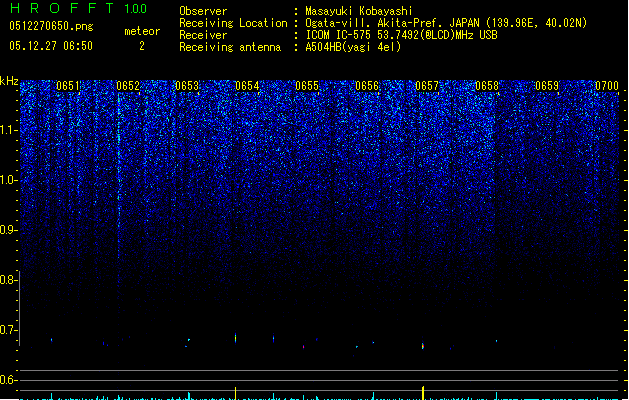629x400 pixels.
Task: Click the yellow detection spike below 0654
Action: (x=235, y=393)
